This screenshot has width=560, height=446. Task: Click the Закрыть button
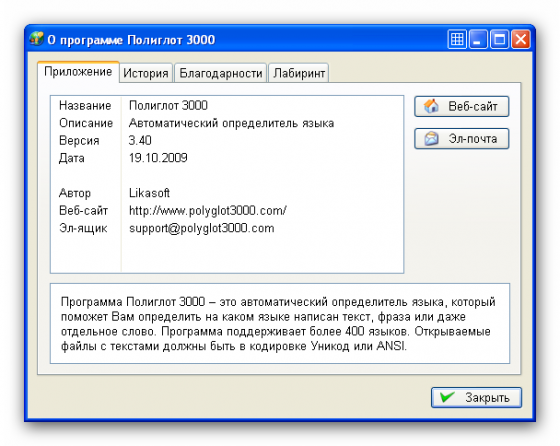tap(476, 397)
